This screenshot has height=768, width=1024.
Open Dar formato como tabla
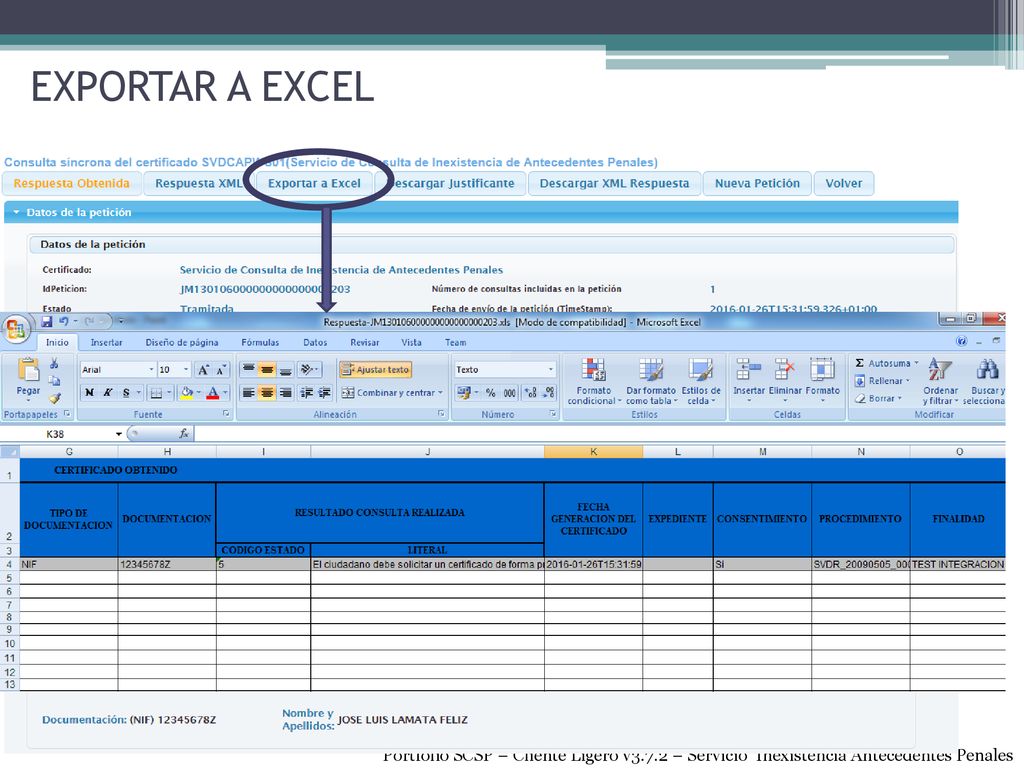(651, 382)
